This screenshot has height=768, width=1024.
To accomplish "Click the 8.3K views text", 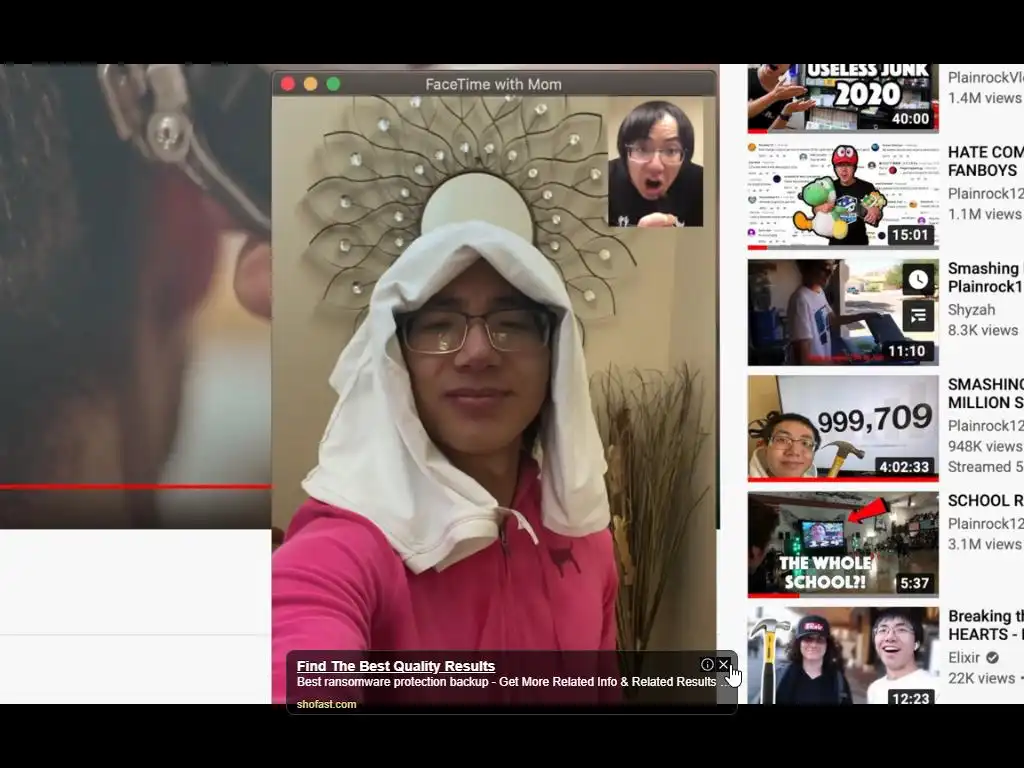I will 983,330.
